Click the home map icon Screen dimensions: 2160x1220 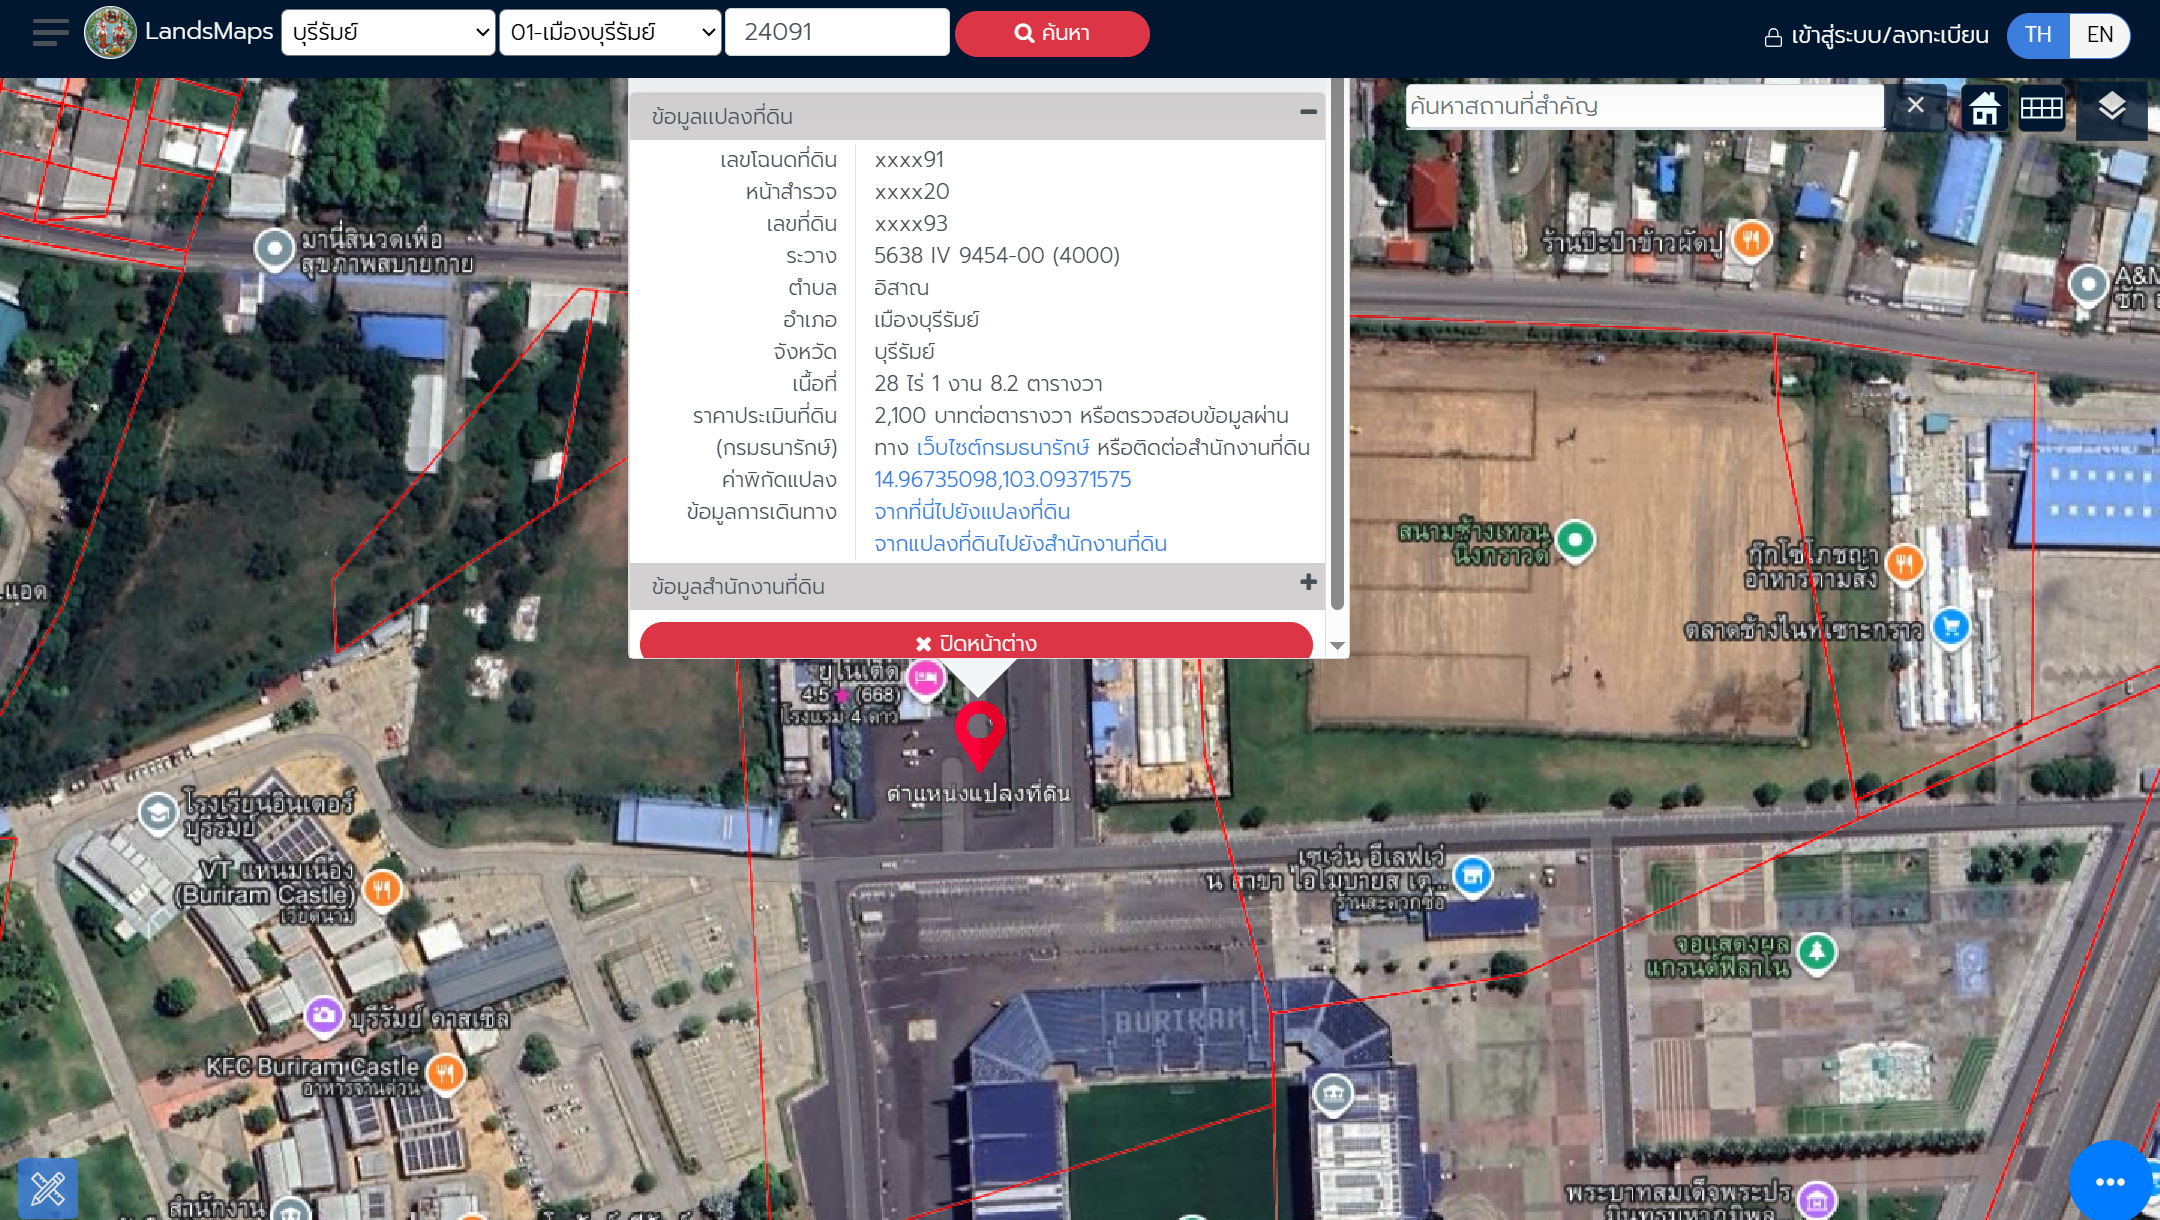click(x=1984, y=107)
